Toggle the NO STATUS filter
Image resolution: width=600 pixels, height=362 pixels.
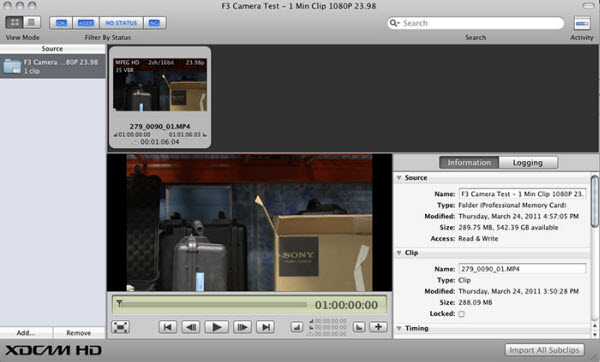(x=121, y=23)
